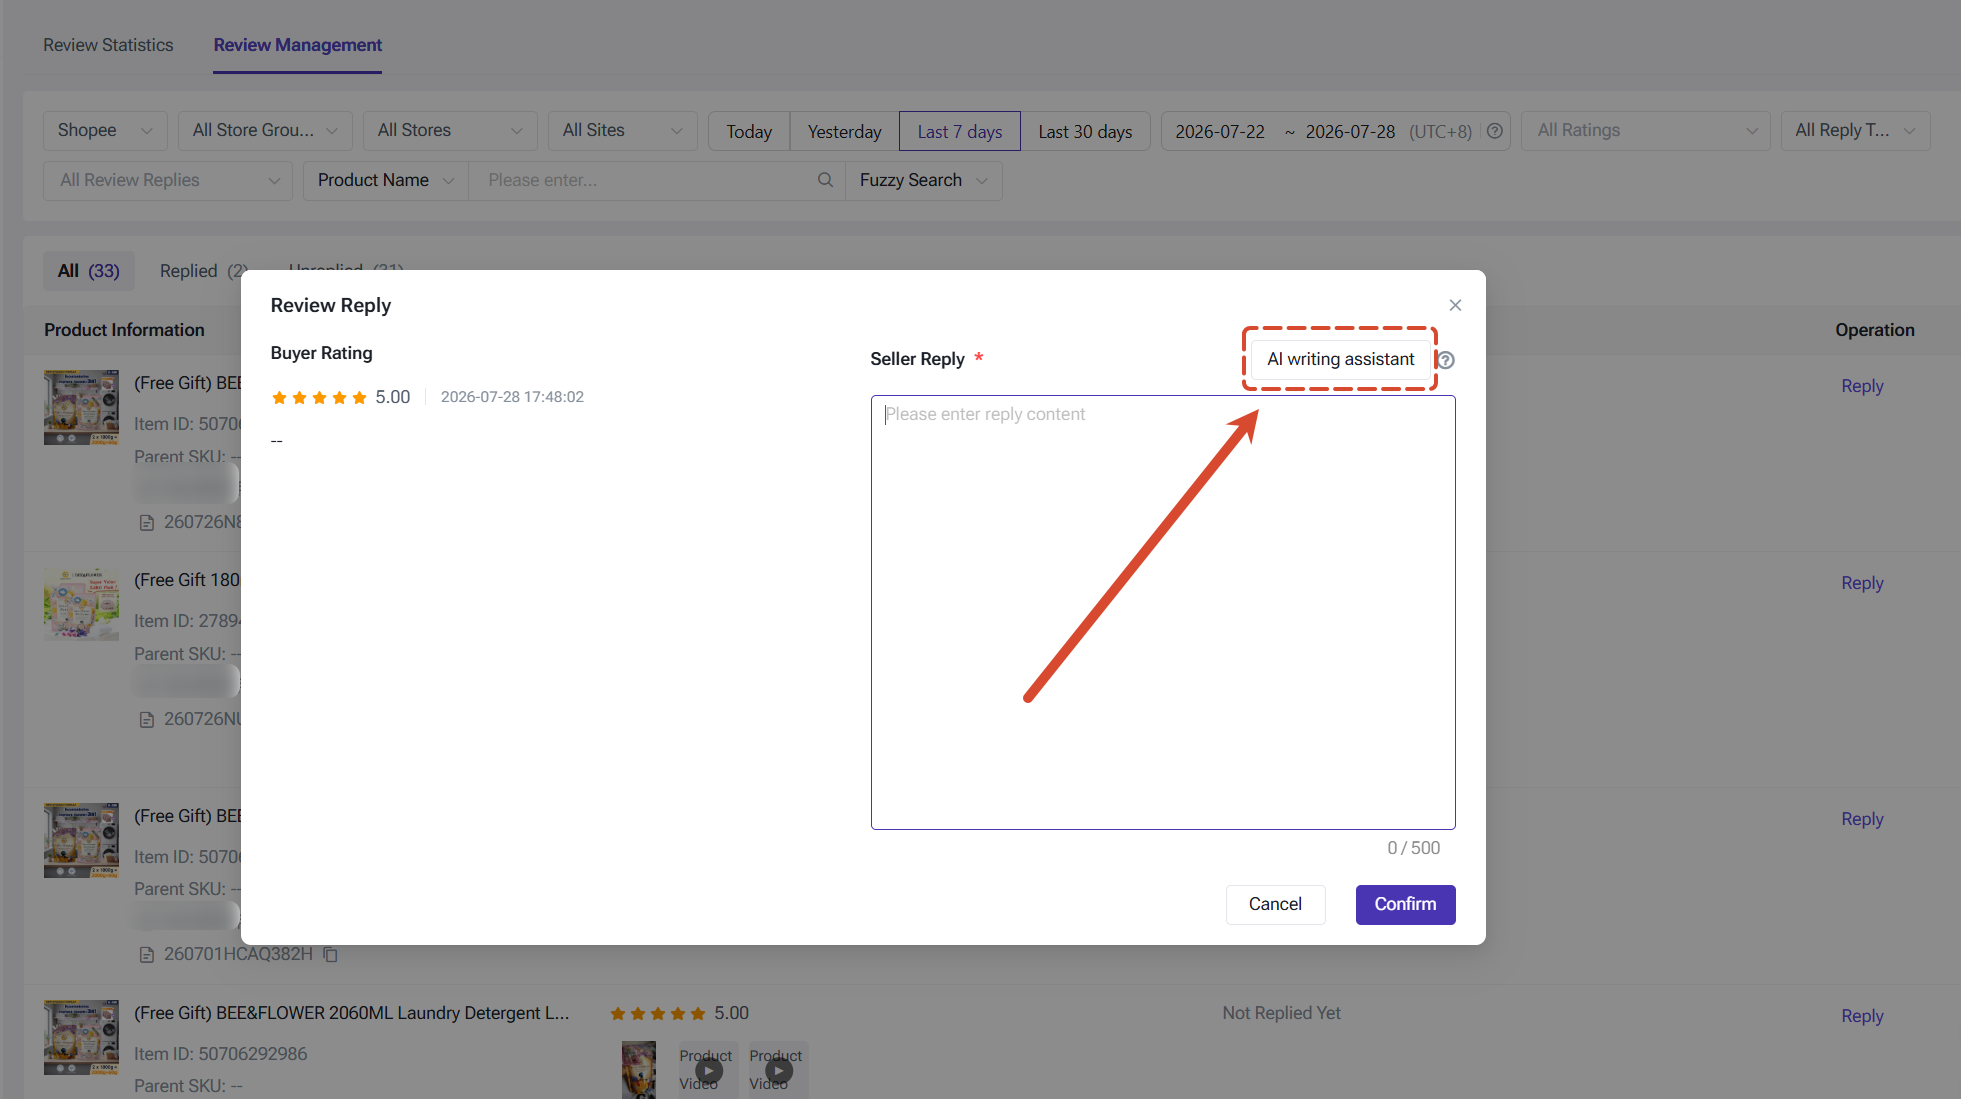Screen dimensions: 1961x1099
Task: Click the search magnifier icon
Action: coord(825,180)
